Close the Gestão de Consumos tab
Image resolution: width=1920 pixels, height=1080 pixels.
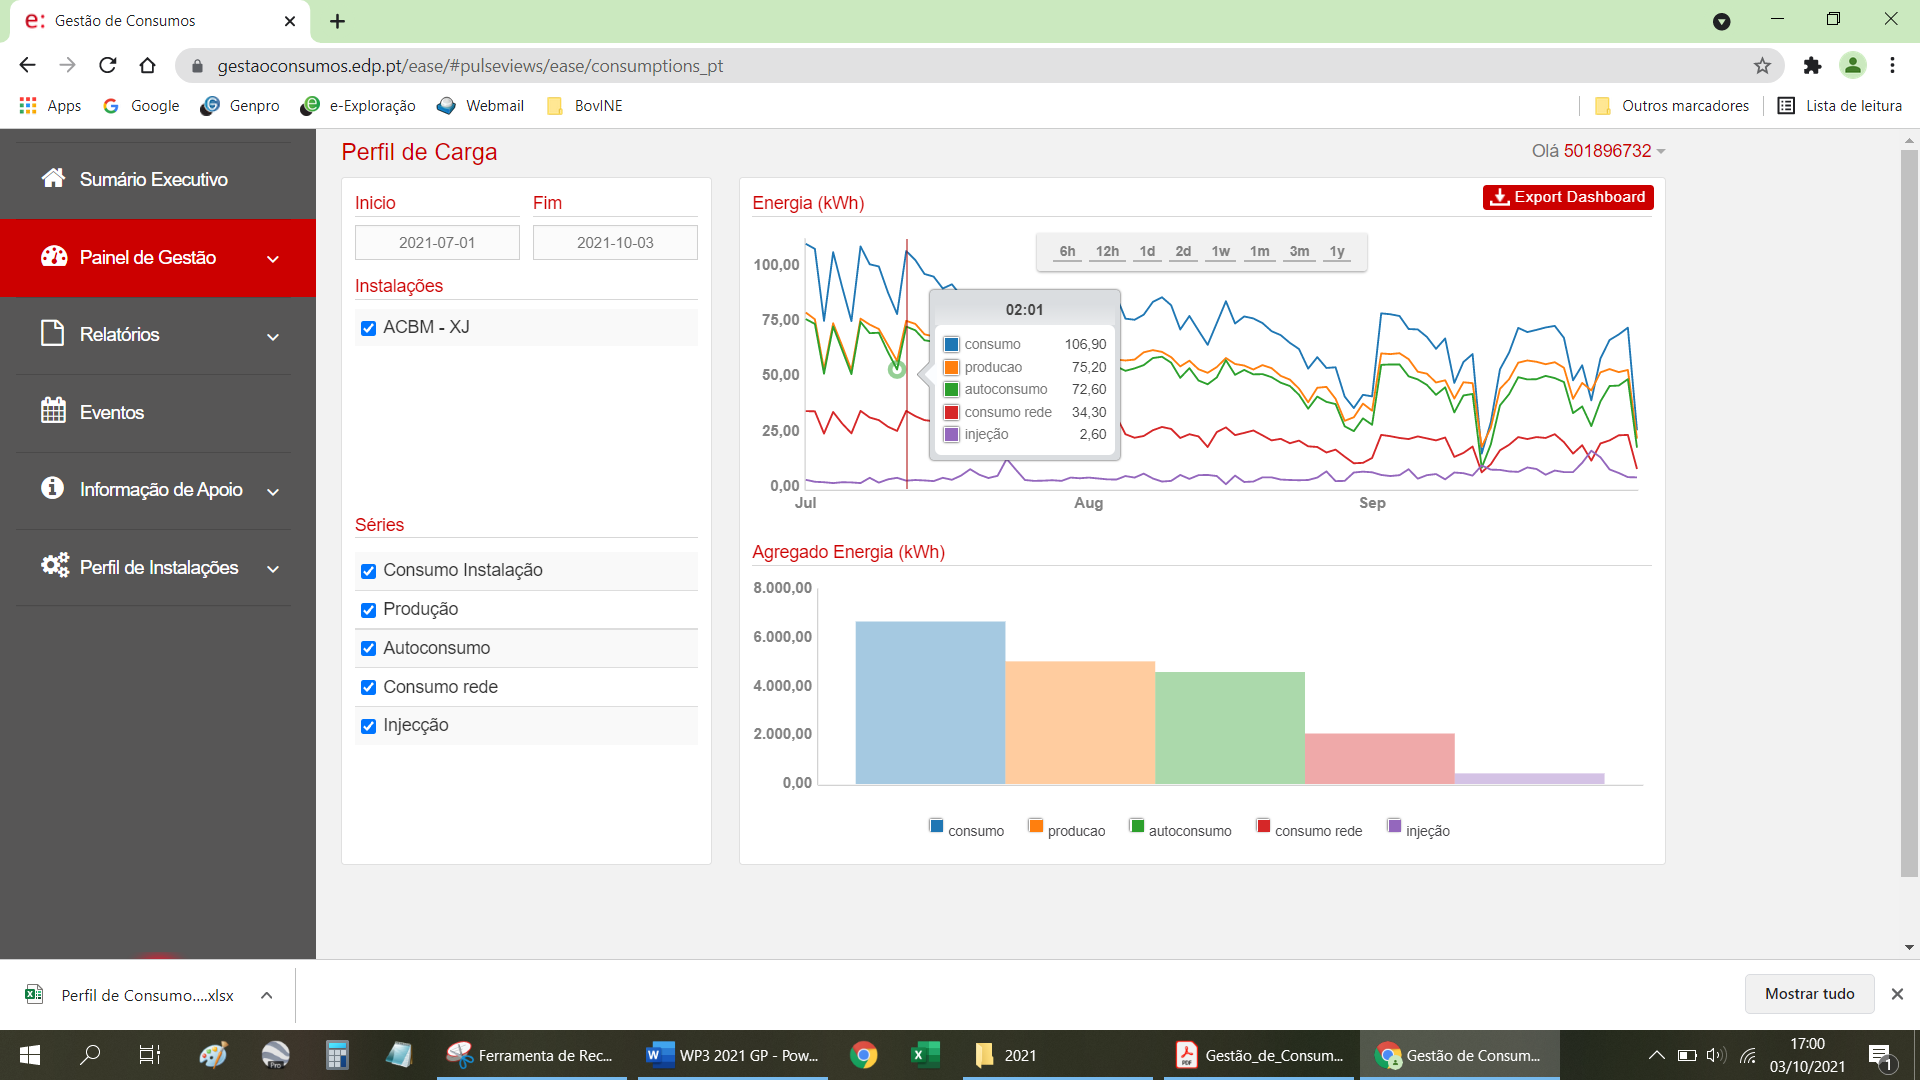pos(290,21)
